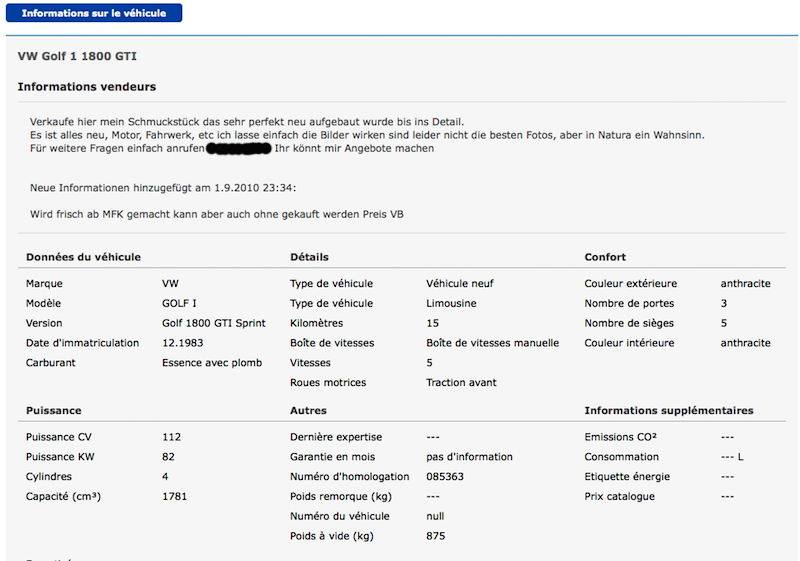This screenshot has width=800, height=561.
Task: Click the 'Données du véhicule' section heading
Action: coord(83,257)
